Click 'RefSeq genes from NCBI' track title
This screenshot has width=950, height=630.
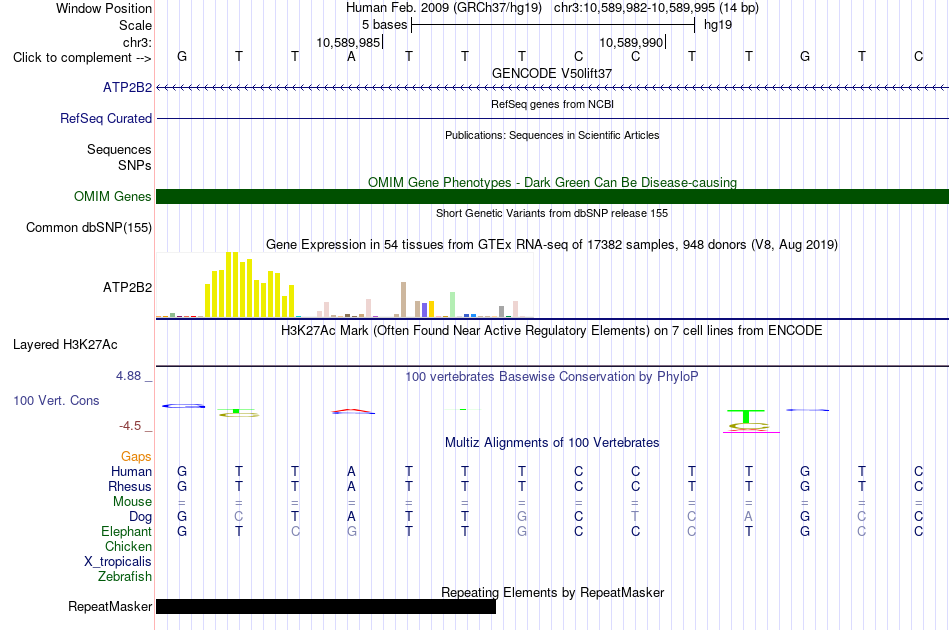[x=553, y=104]
